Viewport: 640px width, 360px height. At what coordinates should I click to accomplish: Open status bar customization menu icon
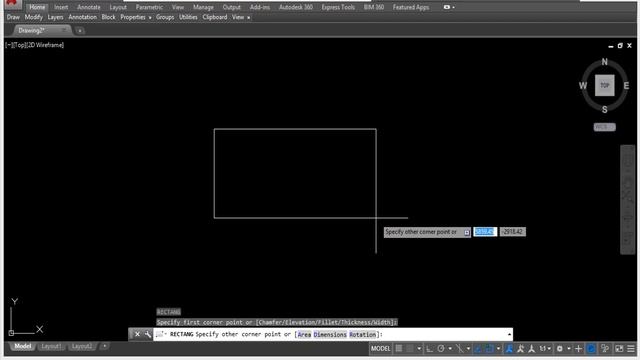click(631, 349)
